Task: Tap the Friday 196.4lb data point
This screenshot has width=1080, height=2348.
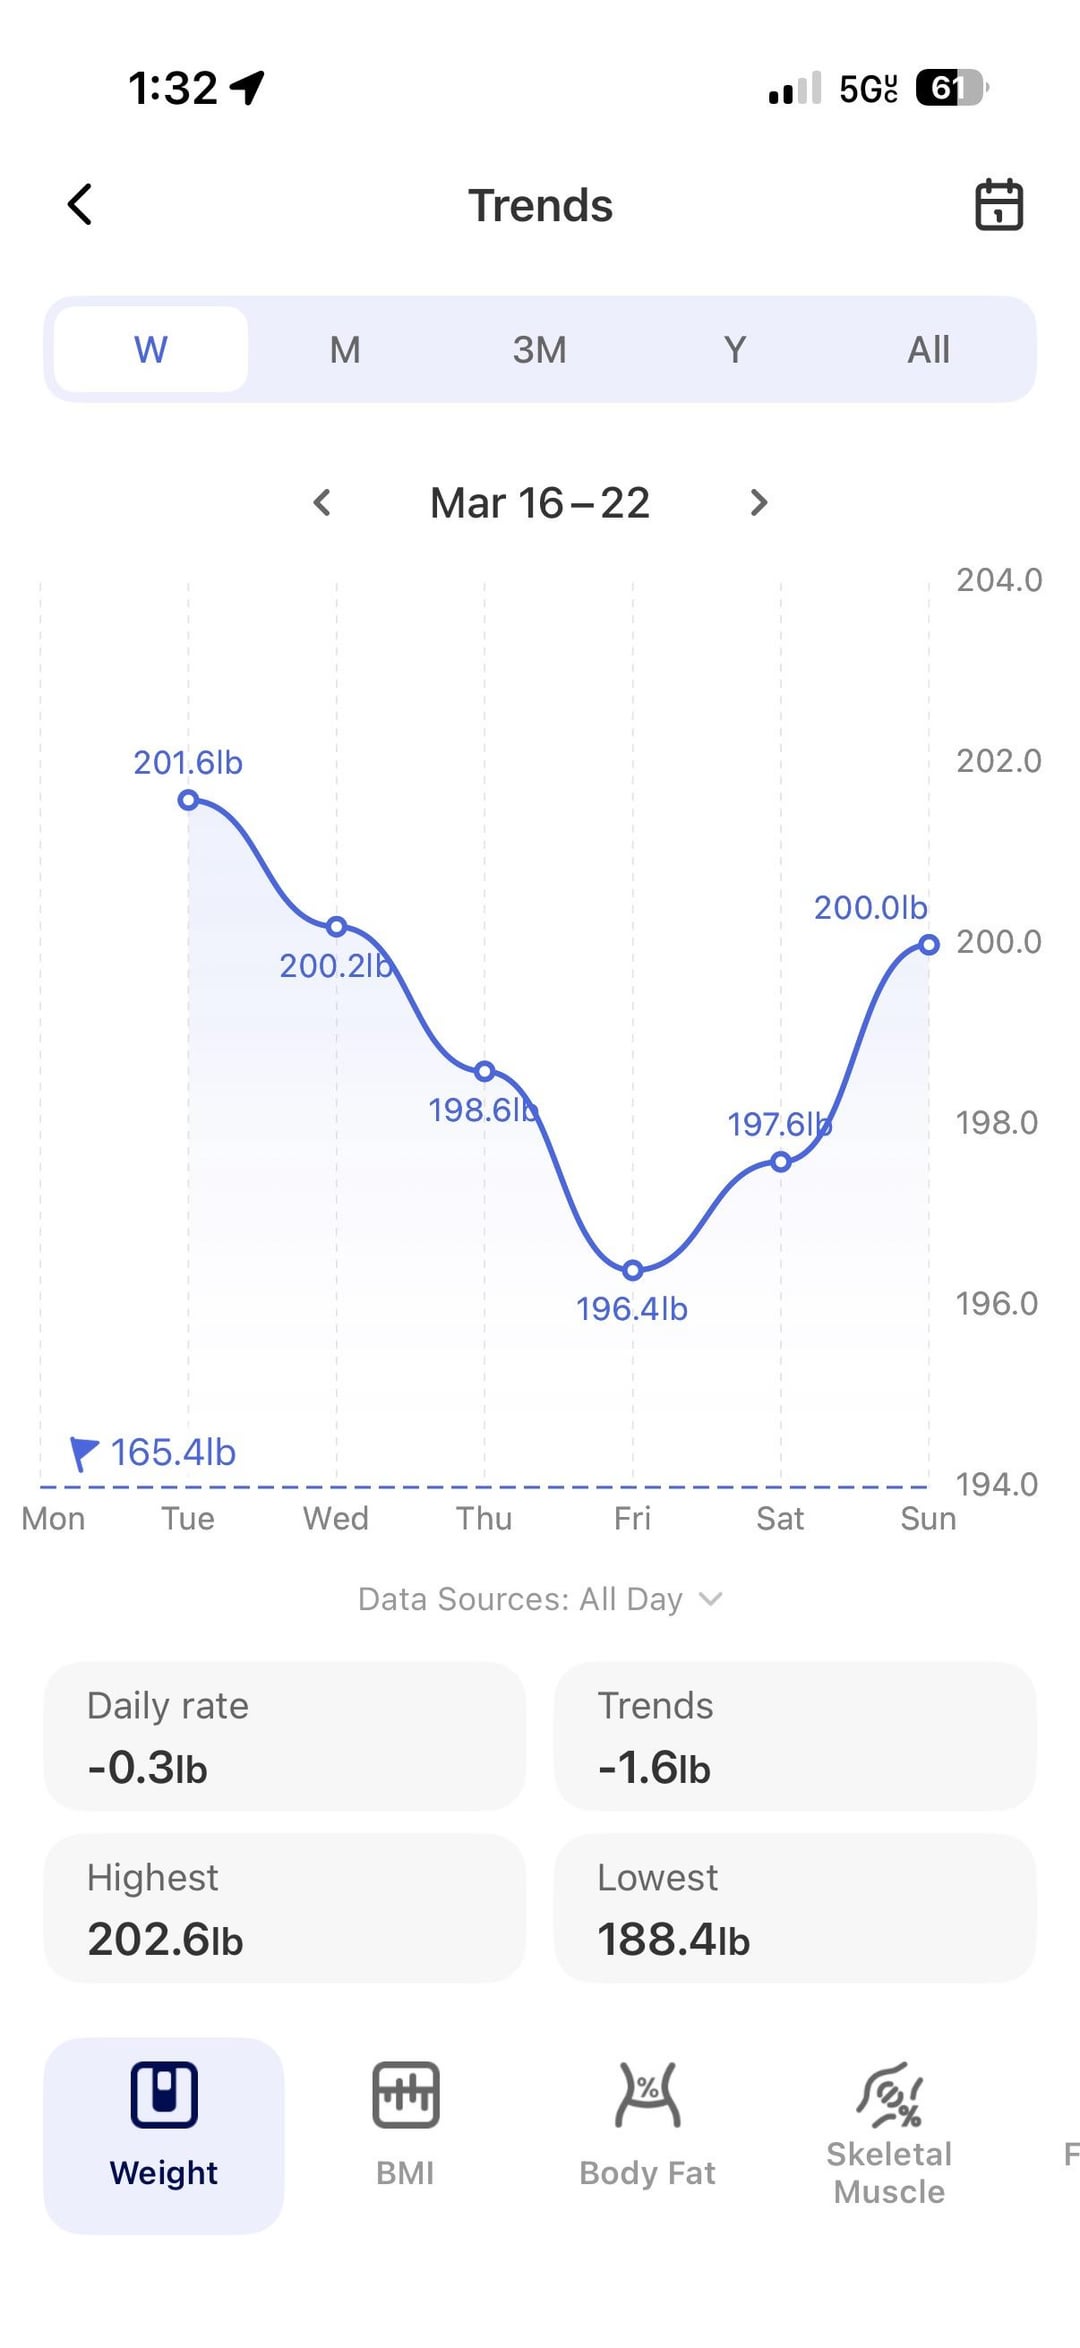Action: click(632, 1270)
